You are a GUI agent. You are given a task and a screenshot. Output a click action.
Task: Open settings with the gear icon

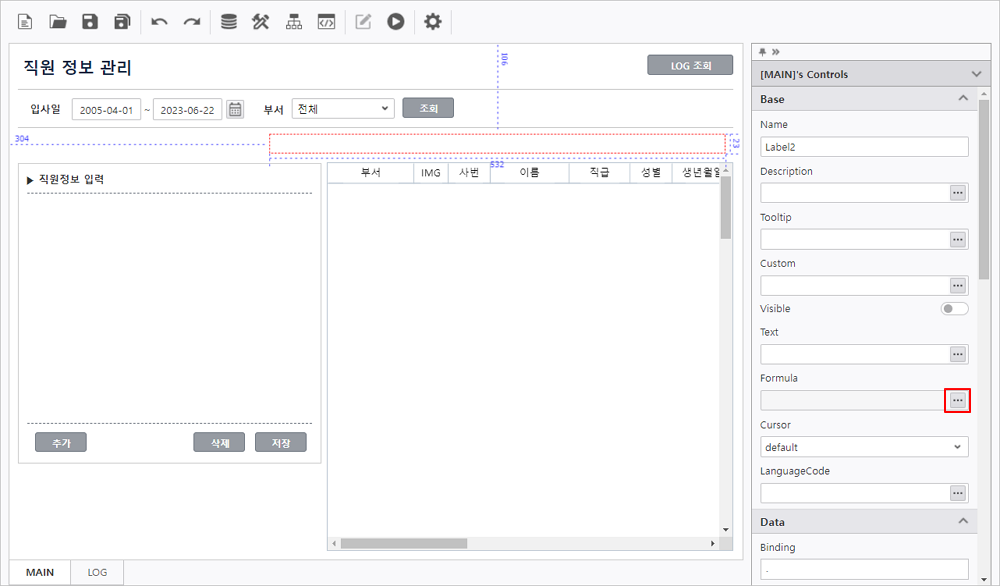(x=432, y=21)
